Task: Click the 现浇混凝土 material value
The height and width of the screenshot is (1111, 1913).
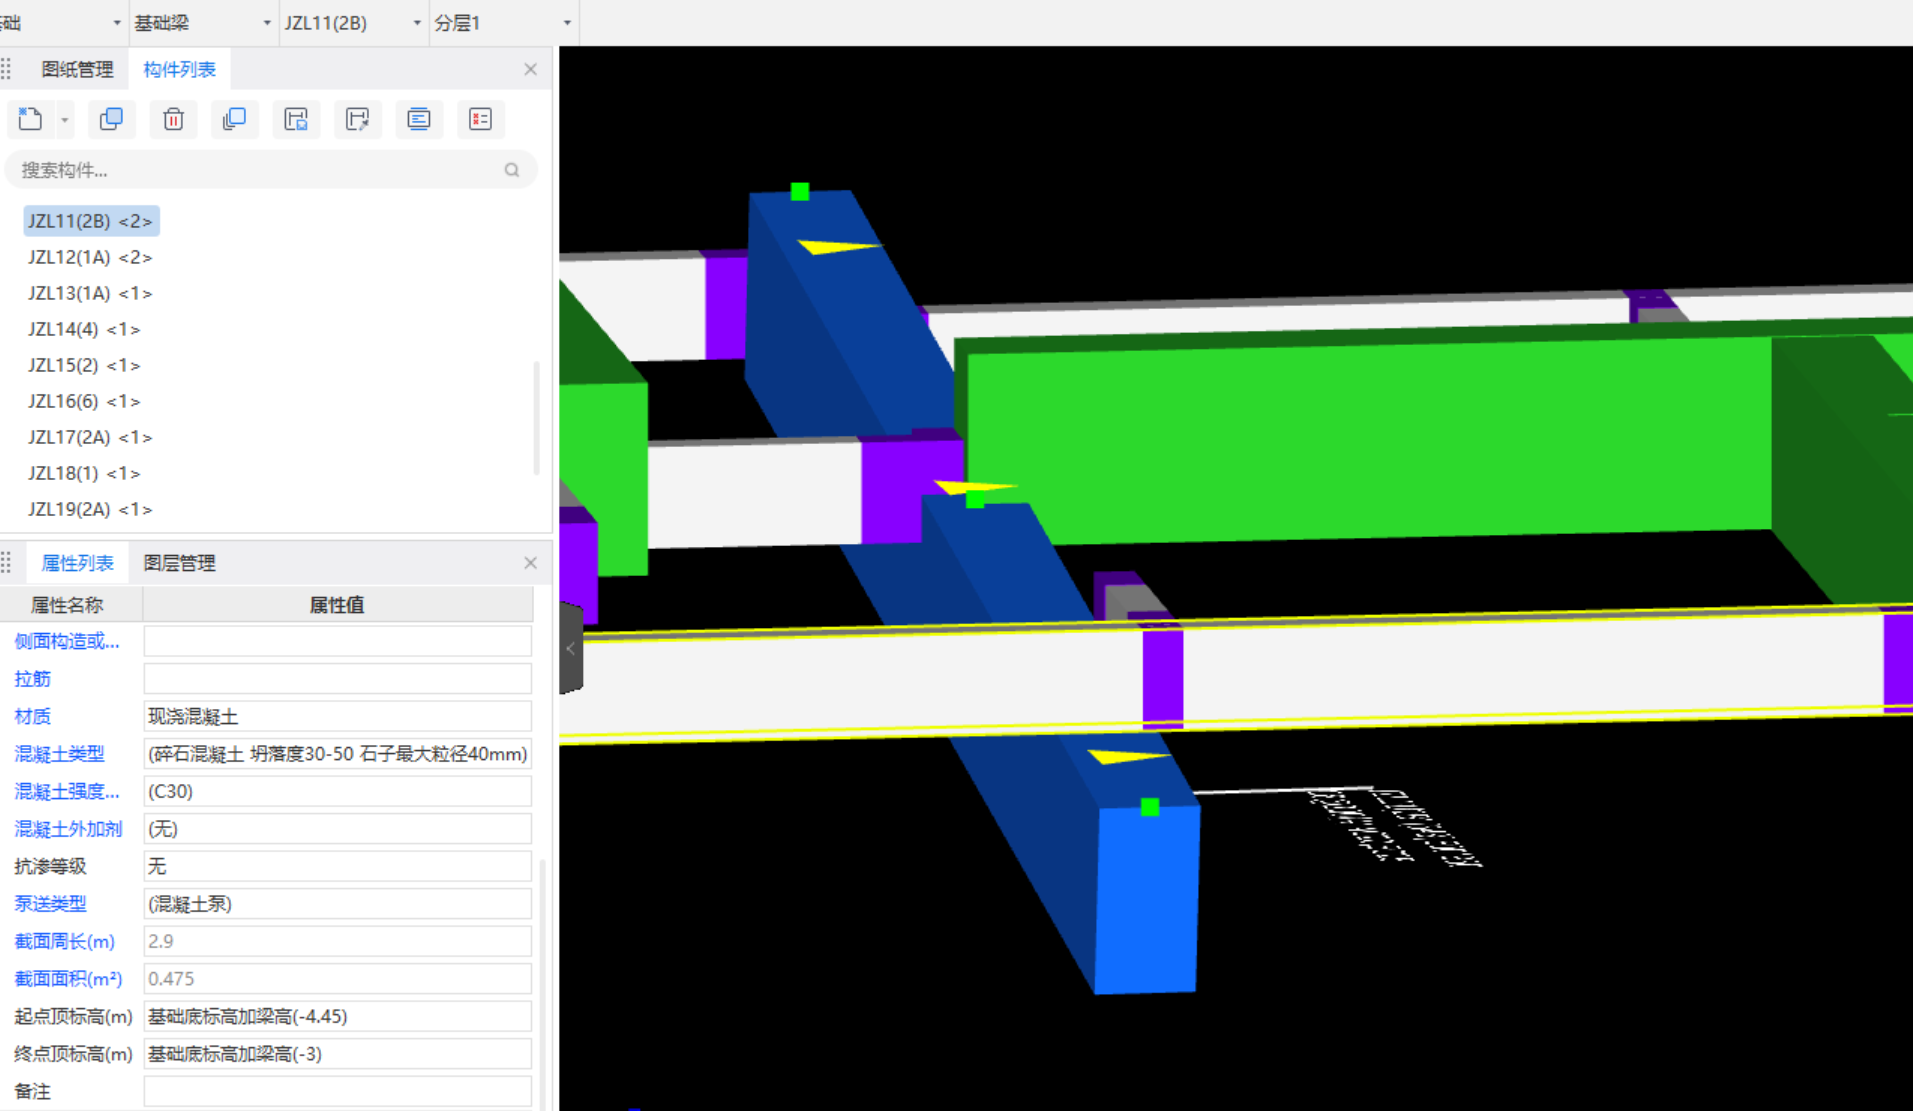Action: pos(337,716)
